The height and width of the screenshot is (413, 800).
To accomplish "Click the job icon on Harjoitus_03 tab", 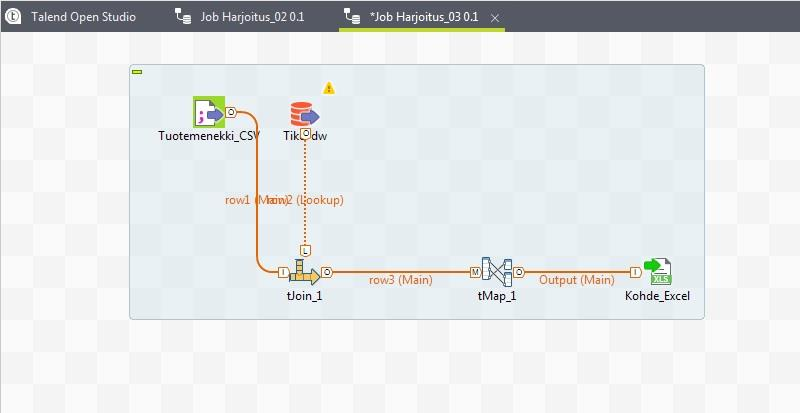I will point(352,16).
